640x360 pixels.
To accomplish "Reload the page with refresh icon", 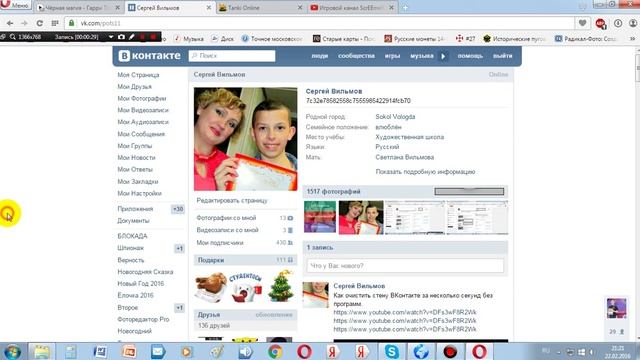I will [x=40, y=23].
